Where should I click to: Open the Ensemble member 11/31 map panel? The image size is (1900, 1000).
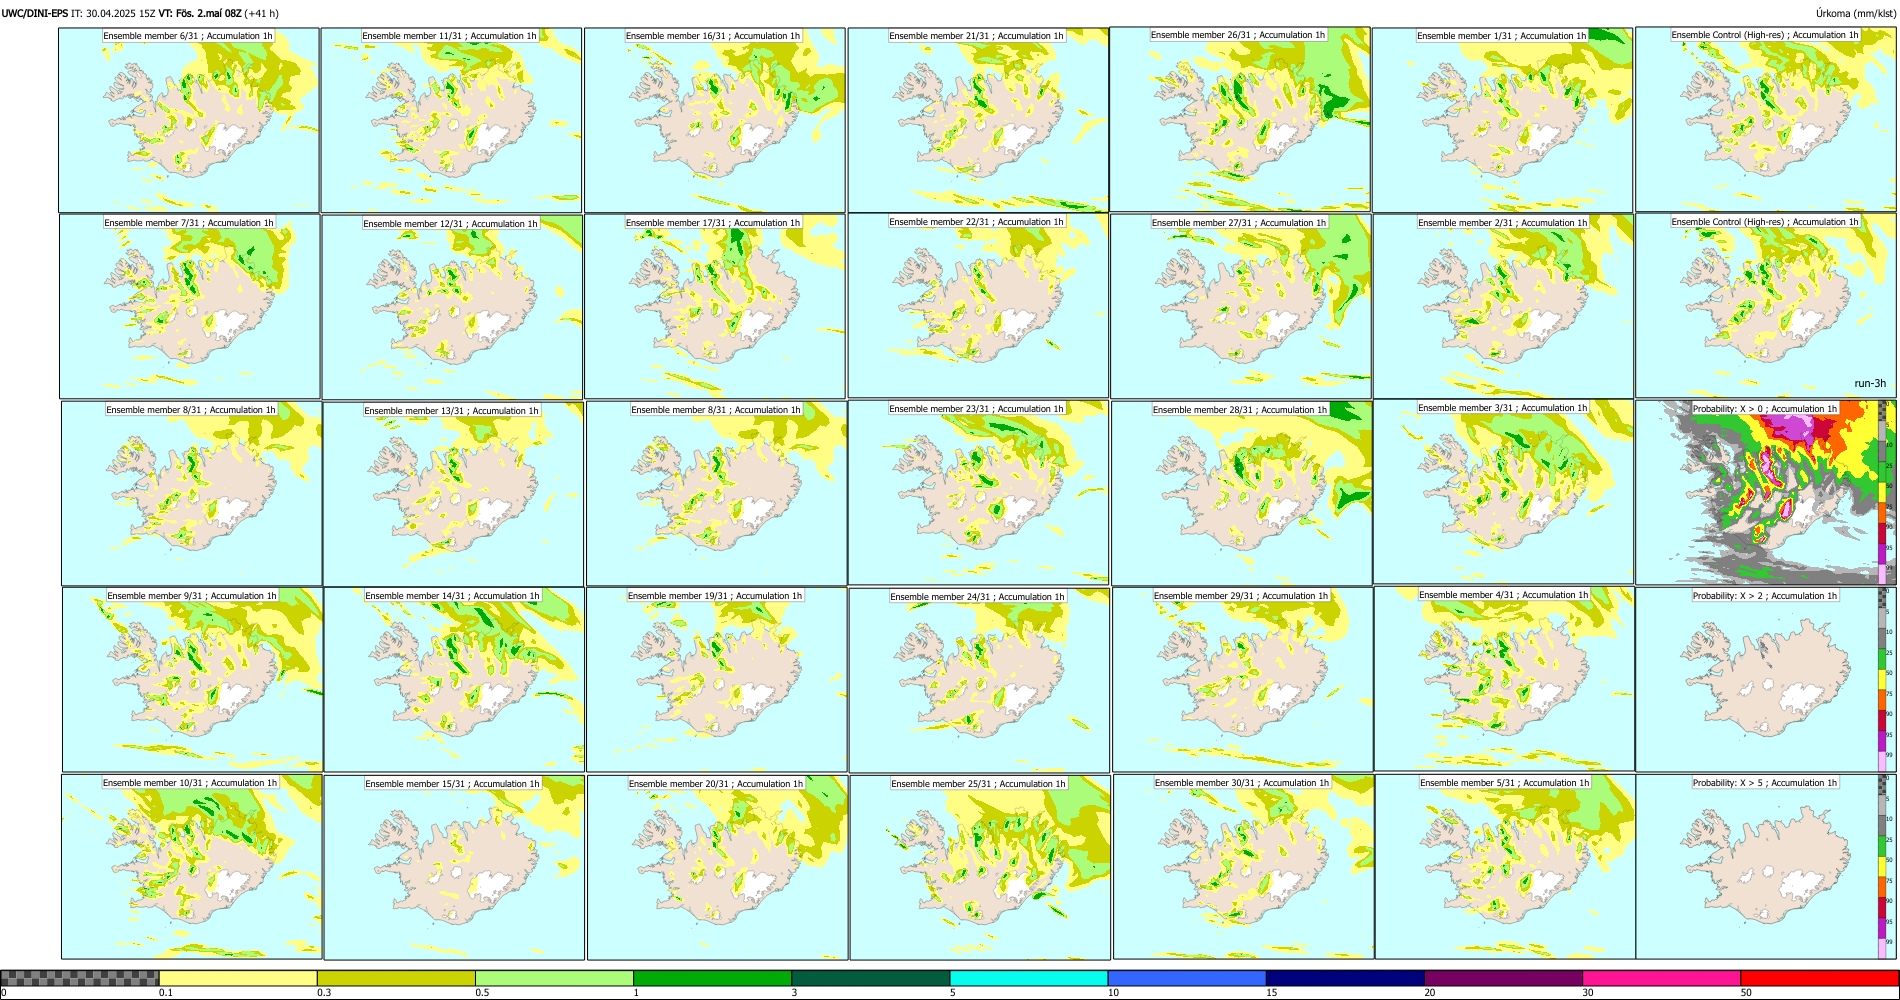click(451, 120)
